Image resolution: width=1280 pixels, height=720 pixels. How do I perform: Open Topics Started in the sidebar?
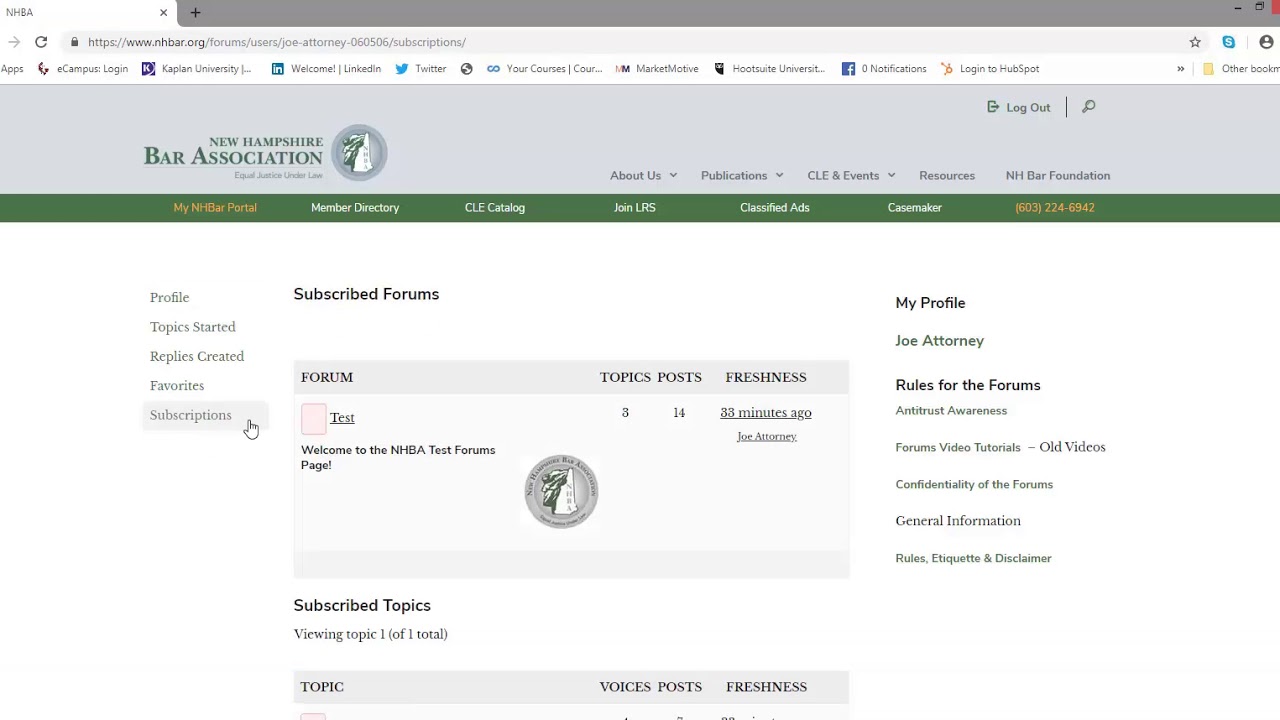[x=193, y=327]
